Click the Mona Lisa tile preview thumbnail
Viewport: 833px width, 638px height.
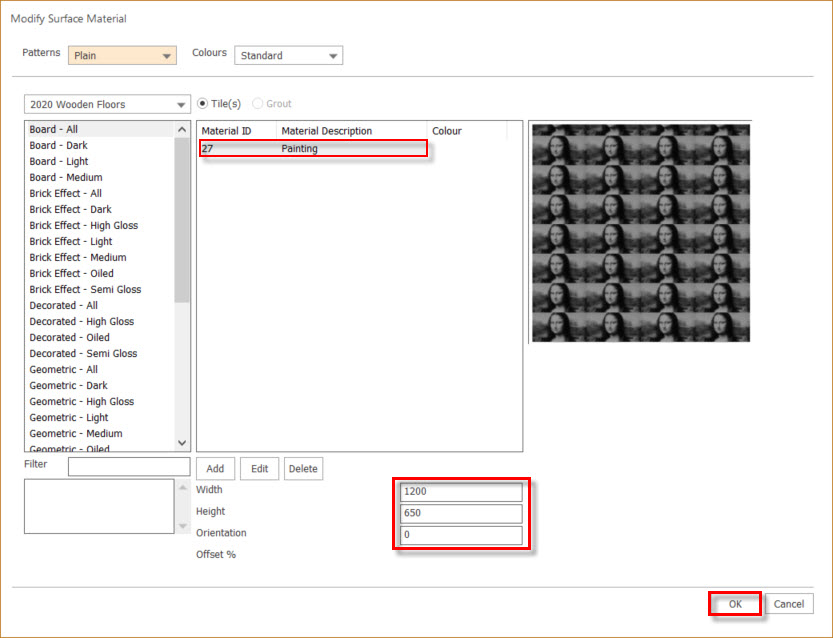[641, 233]
